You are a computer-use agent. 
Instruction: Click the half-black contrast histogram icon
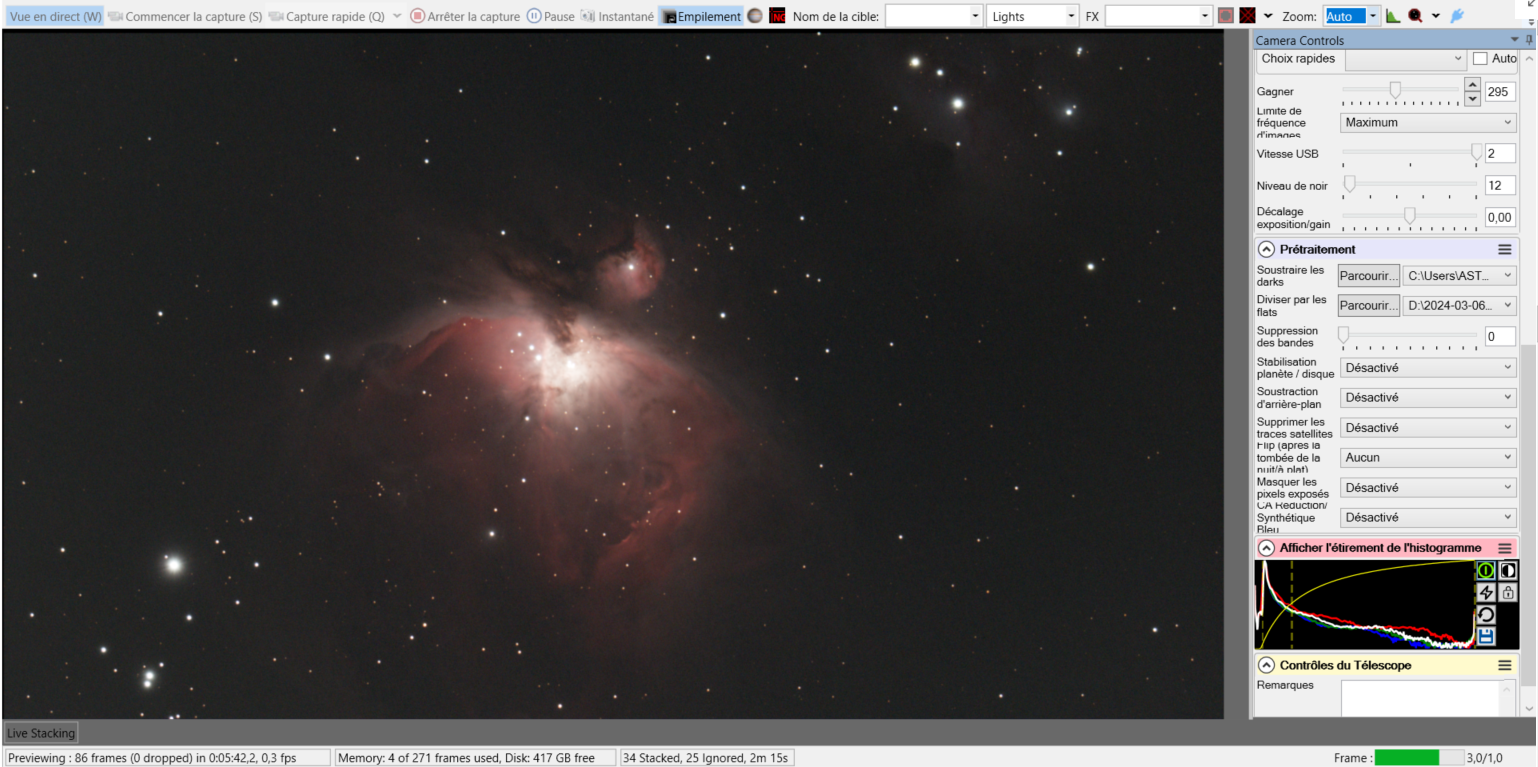pyautogui.click(x=1507, y=570)
